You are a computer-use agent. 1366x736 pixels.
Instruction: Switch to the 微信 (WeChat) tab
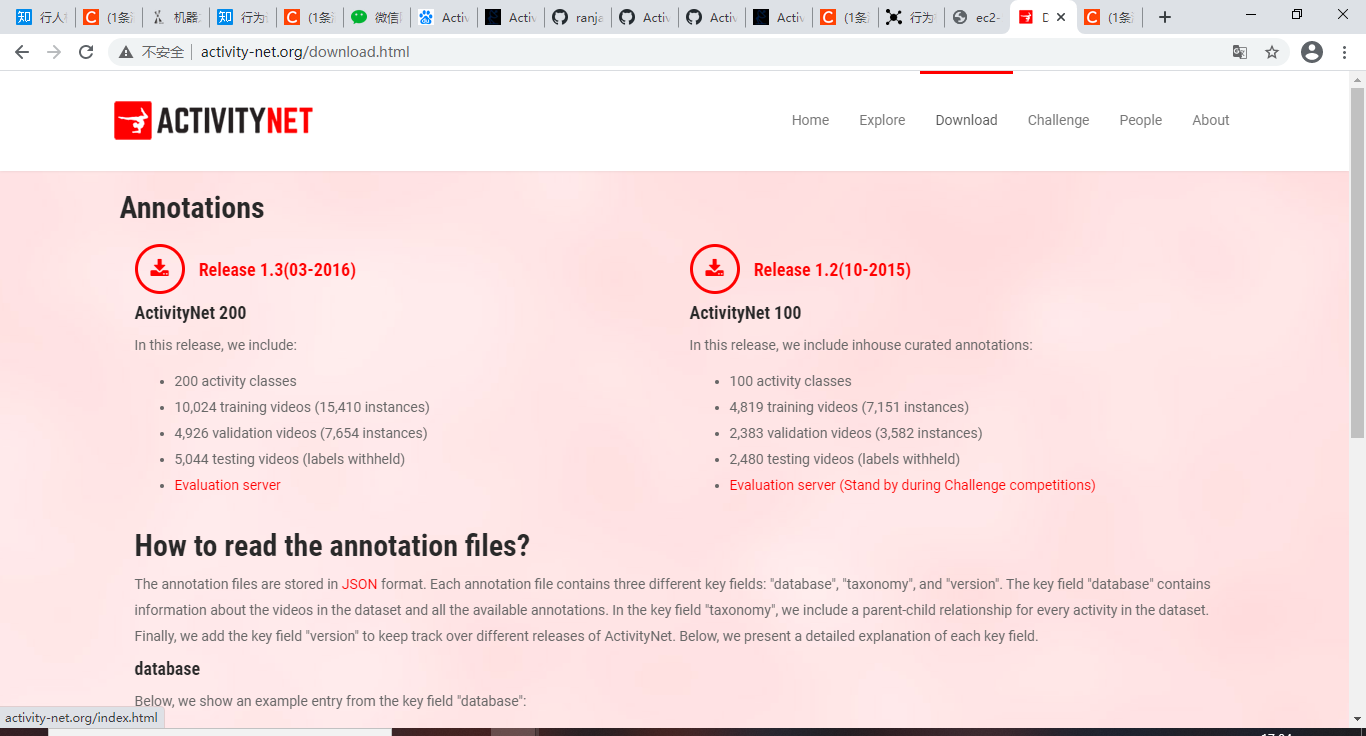[377, 16]
